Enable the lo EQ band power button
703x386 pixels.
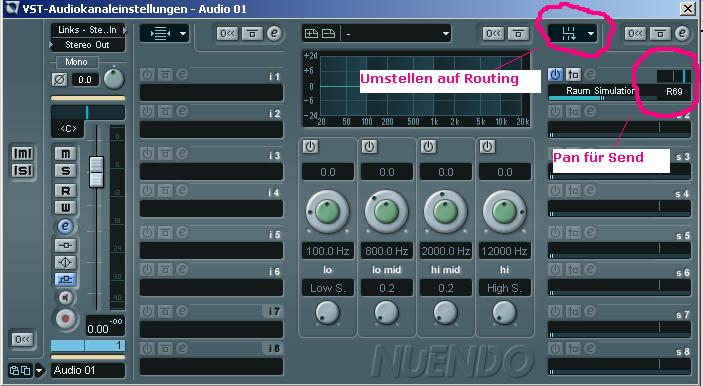click(x=310, y=147)
